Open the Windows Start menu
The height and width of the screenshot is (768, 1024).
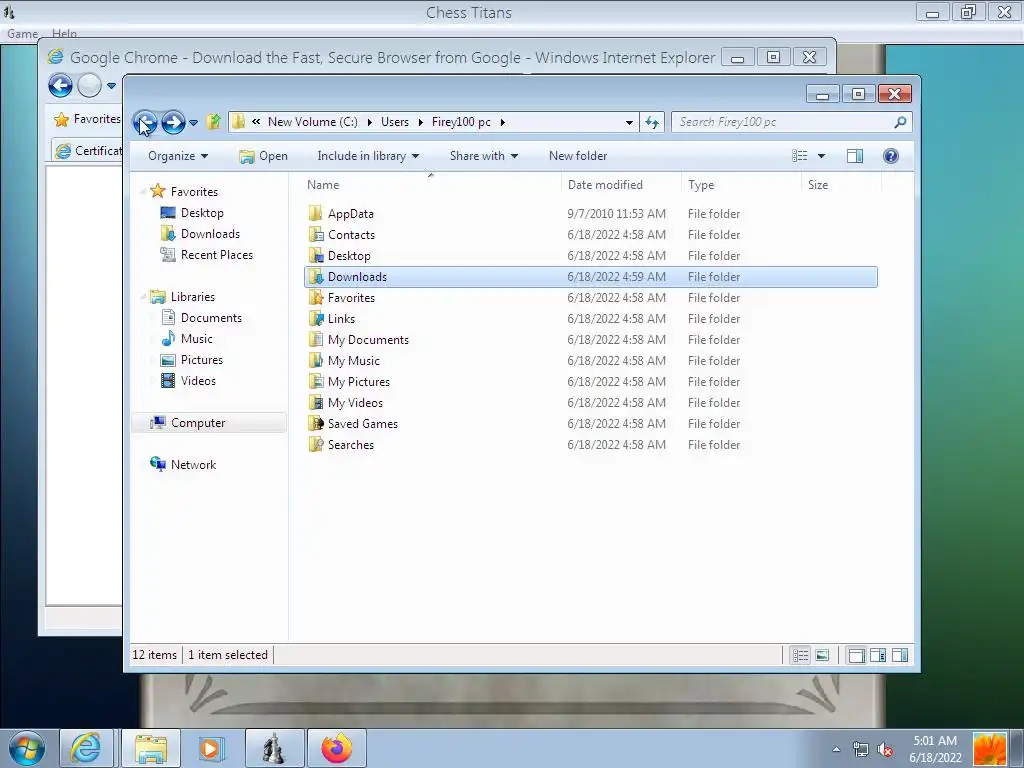[27, 748]
